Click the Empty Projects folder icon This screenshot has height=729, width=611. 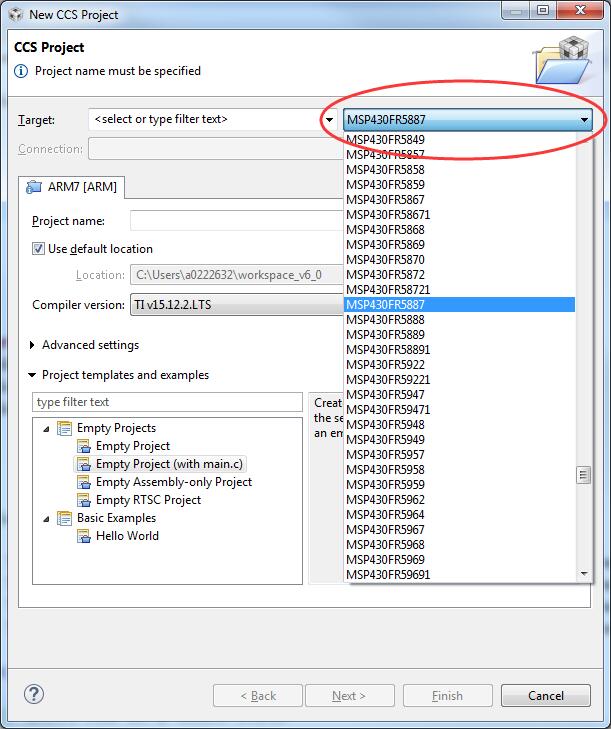click(64, 428)
